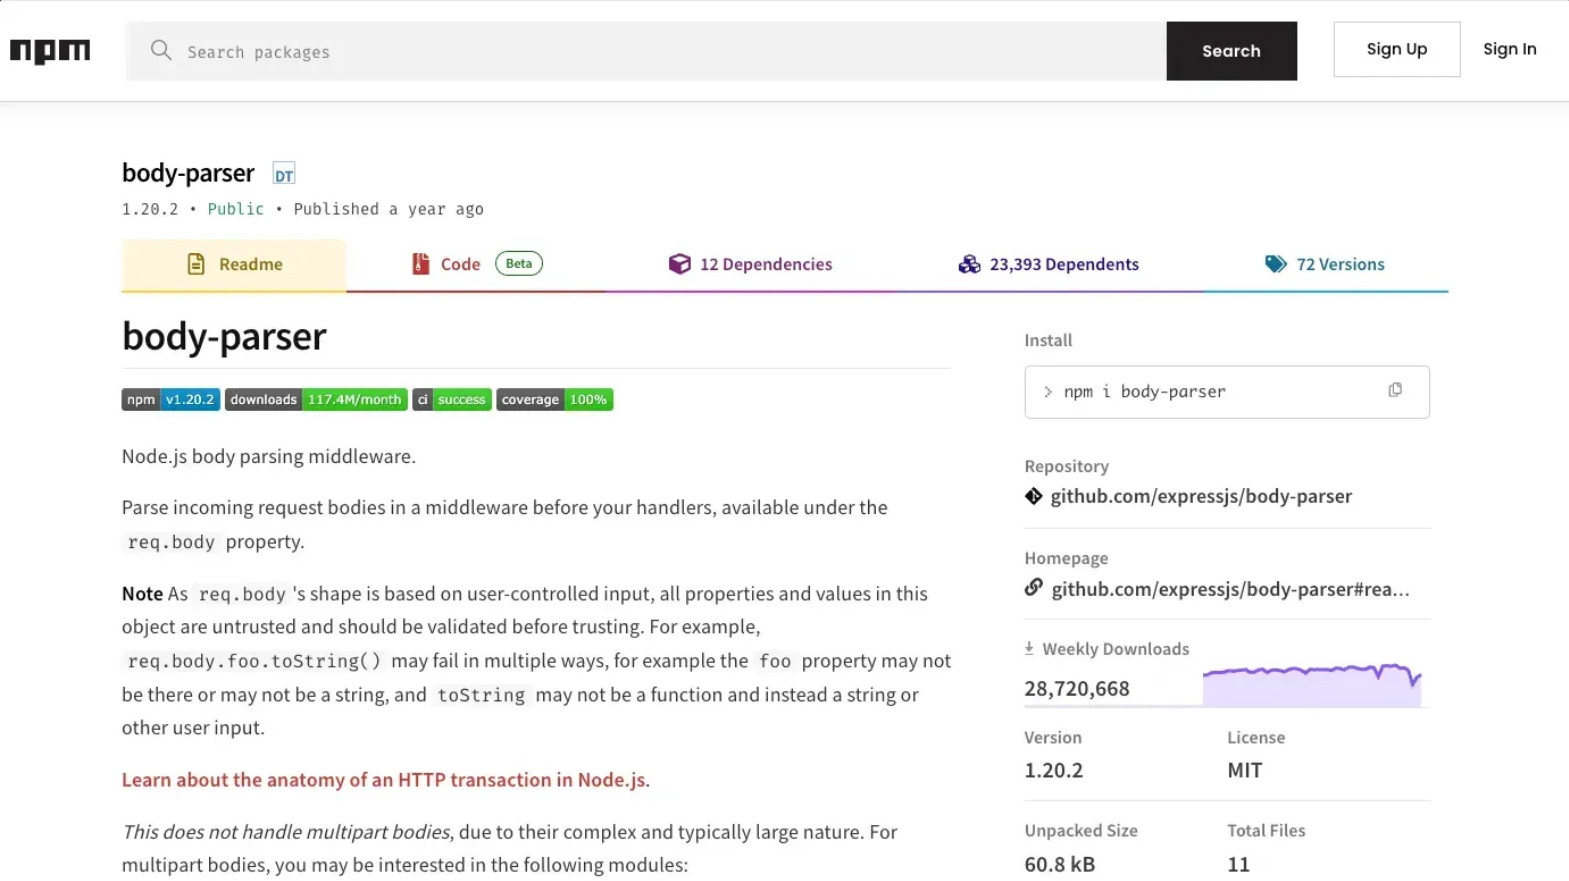Click the npm i body-parser command text
Viewport: 1569px width, 881px height.
pyautogui.click(x=1144, y=392)
